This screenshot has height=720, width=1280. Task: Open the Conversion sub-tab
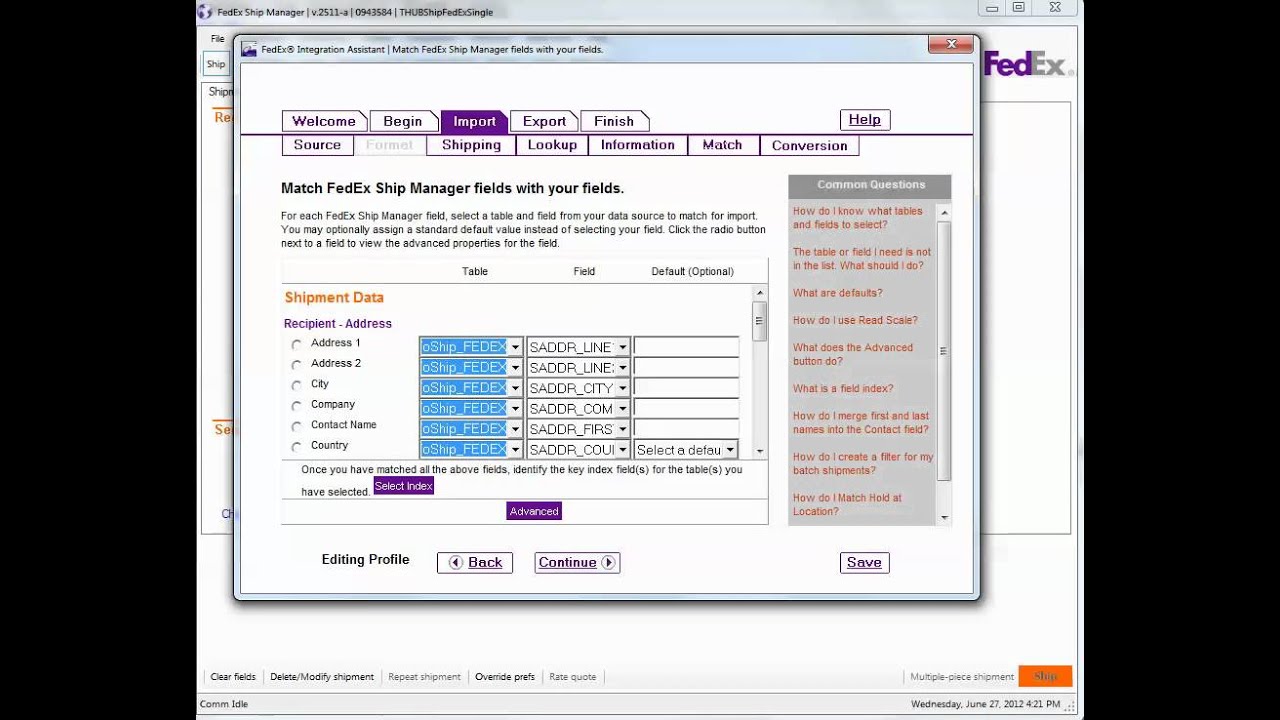809,146
